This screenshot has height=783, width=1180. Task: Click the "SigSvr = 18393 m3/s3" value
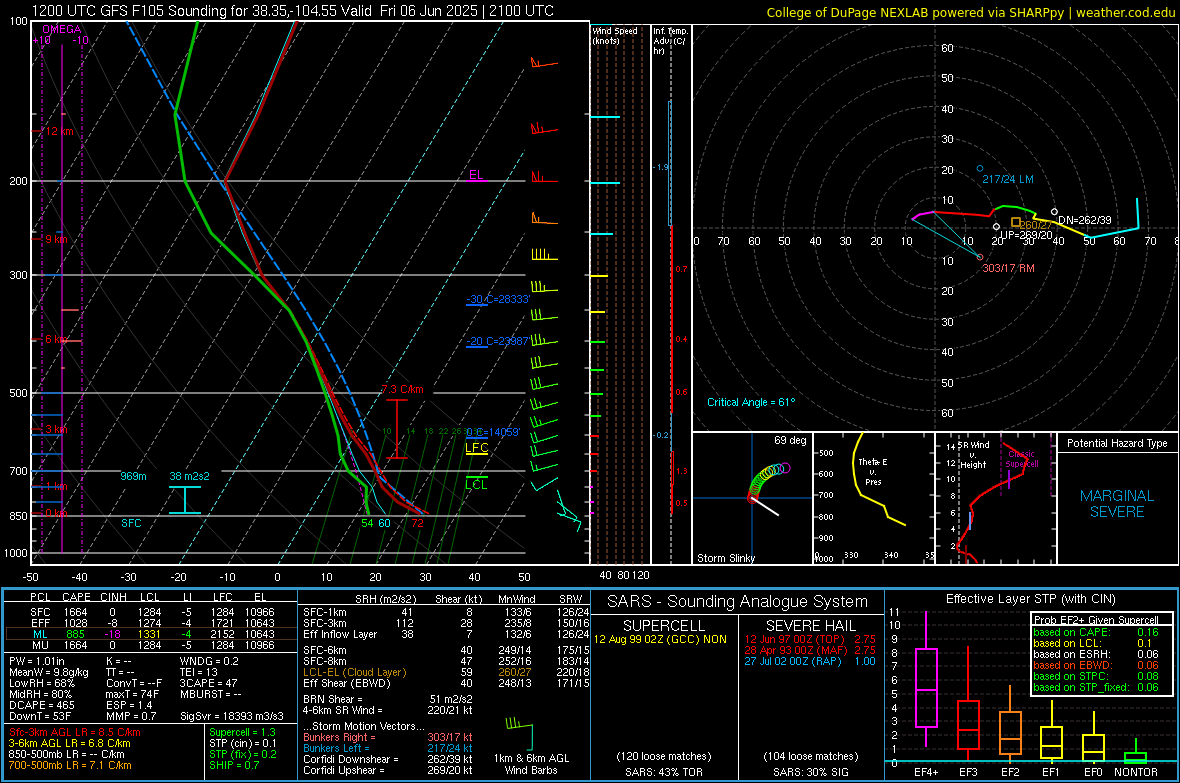pos(232,716)
